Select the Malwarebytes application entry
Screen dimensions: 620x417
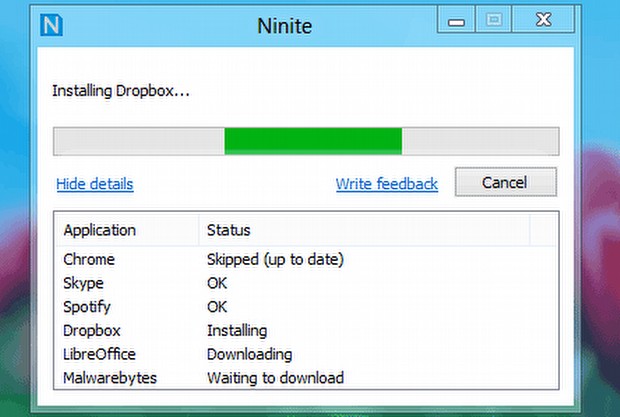tap(110, 378)
